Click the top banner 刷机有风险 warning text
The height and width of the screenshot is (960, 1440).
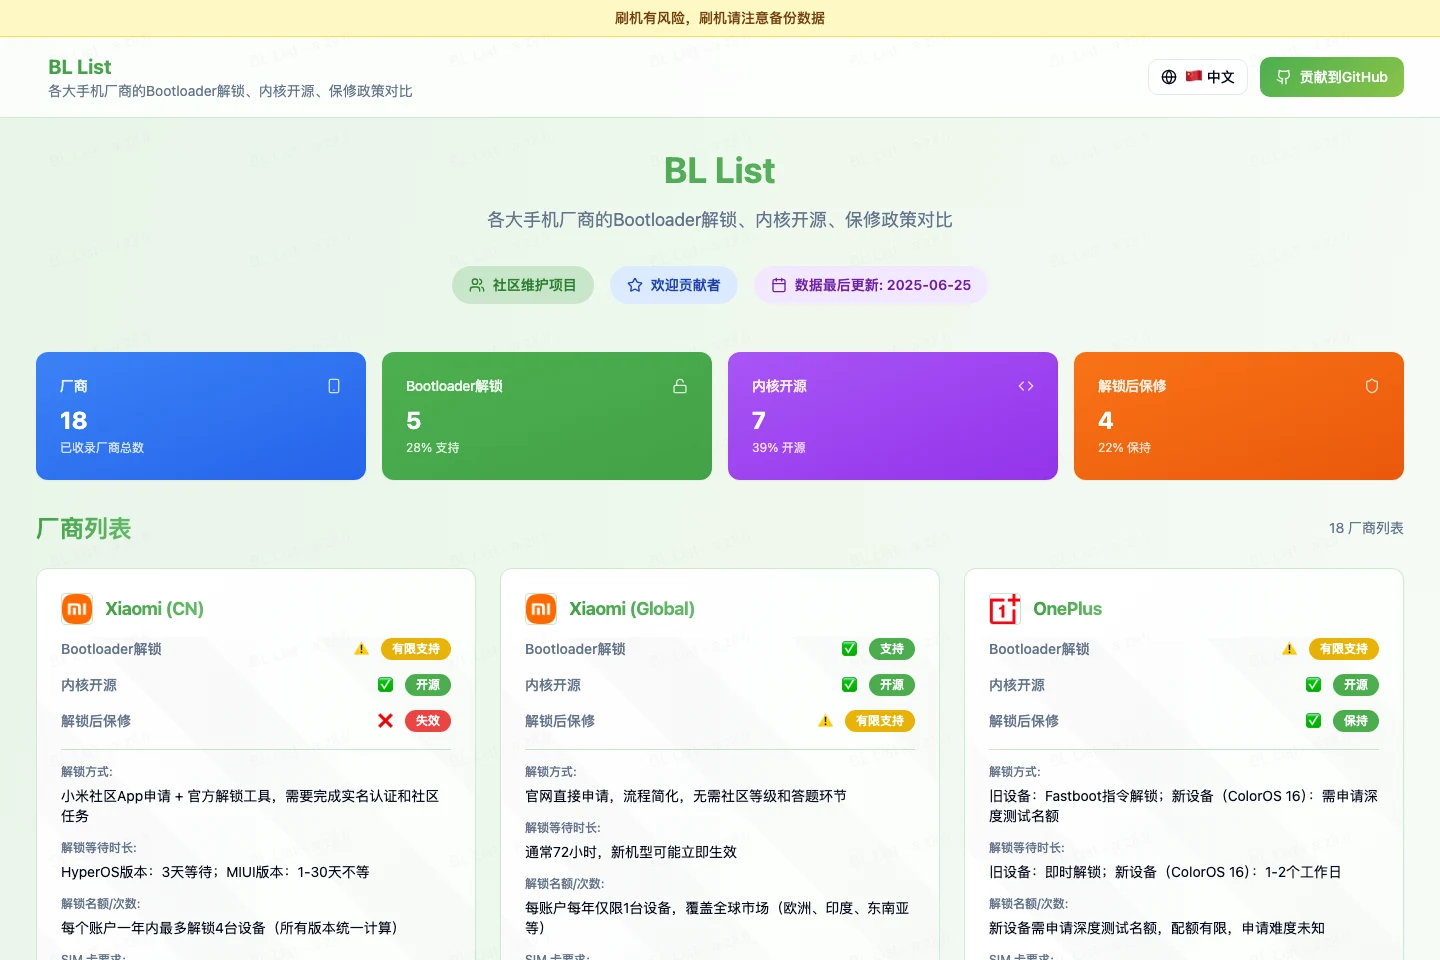[720, 18]
